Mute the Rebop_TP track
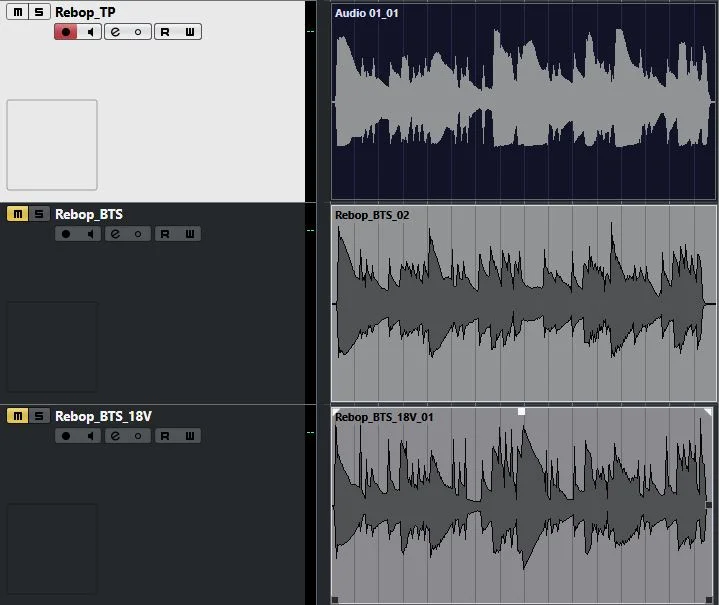 18,12
